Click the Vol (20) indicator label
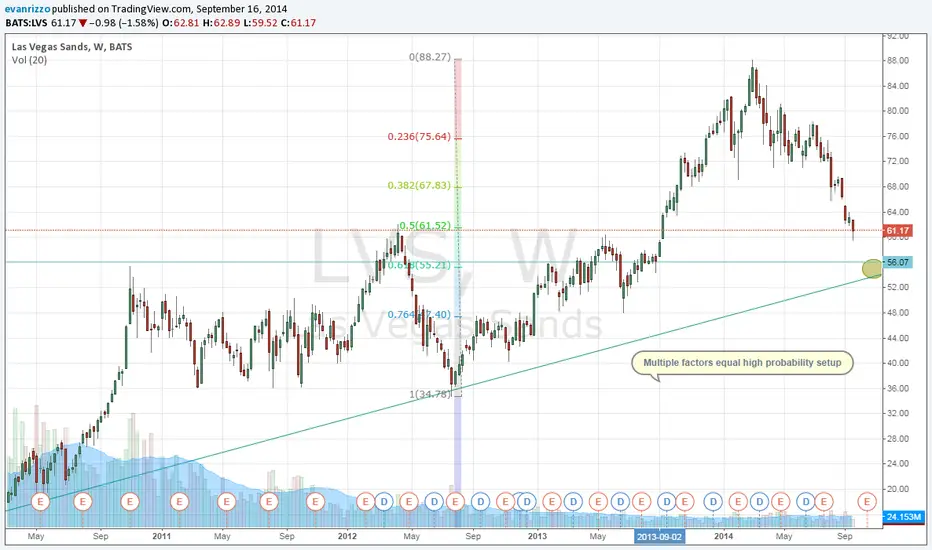932x550 pixels. [x=29, y=60]
